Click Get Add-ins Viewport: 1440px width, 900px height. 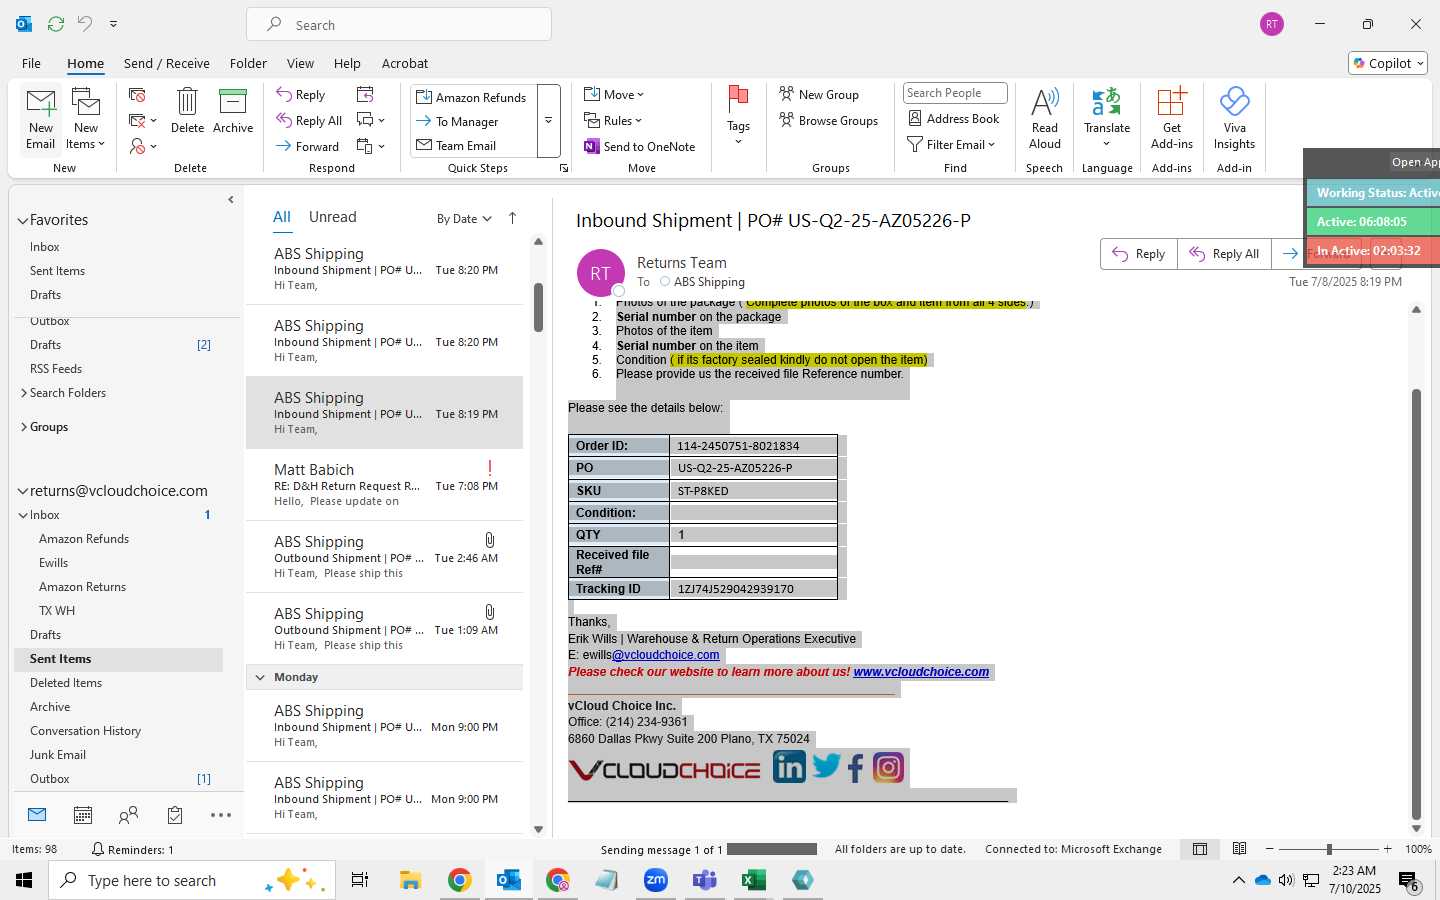coord(1172,118)
